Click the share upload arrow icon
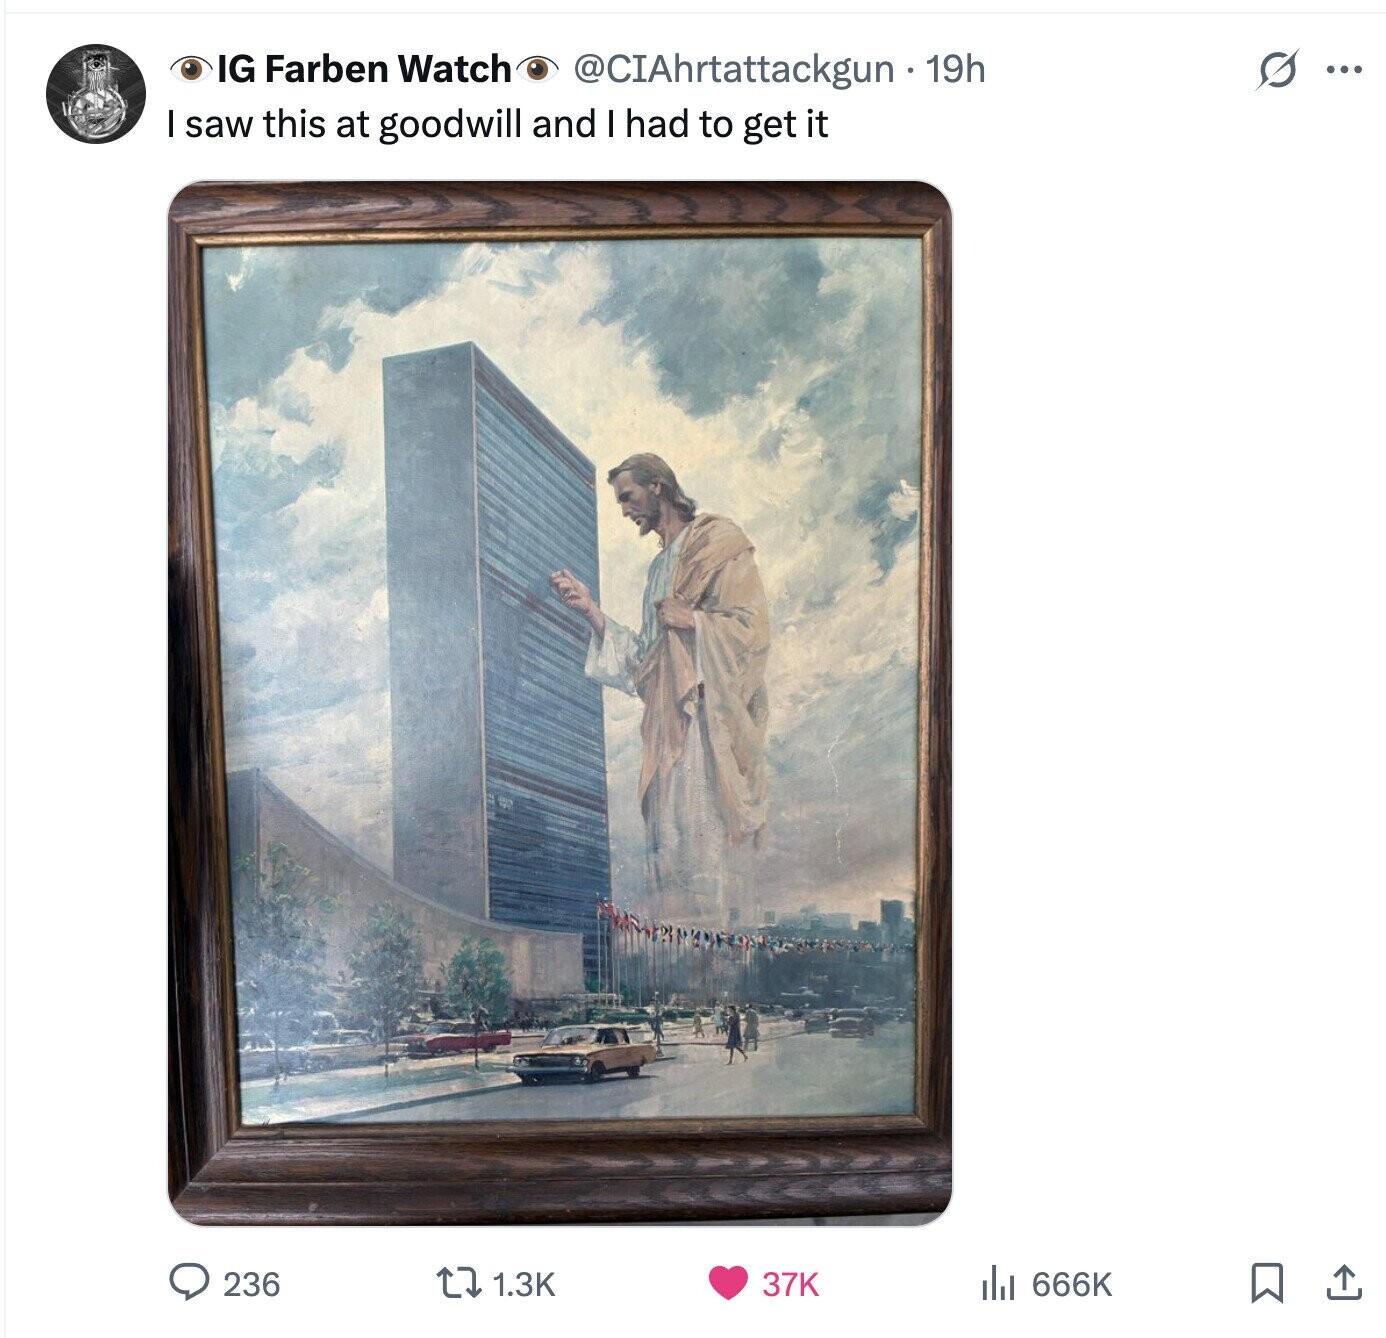 point(1343,1283)
